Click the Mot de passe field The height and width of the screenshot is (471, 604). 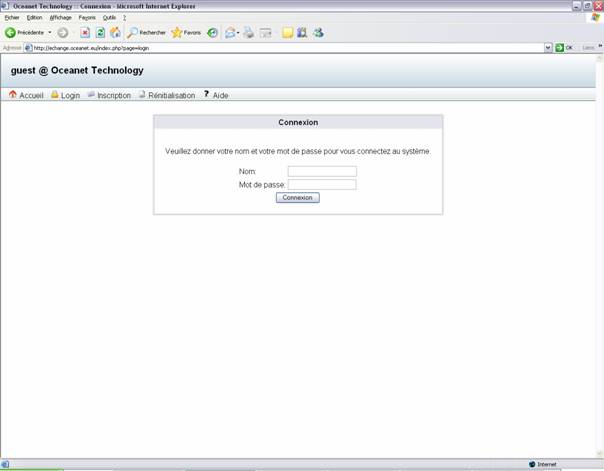[x=322, y=184]
